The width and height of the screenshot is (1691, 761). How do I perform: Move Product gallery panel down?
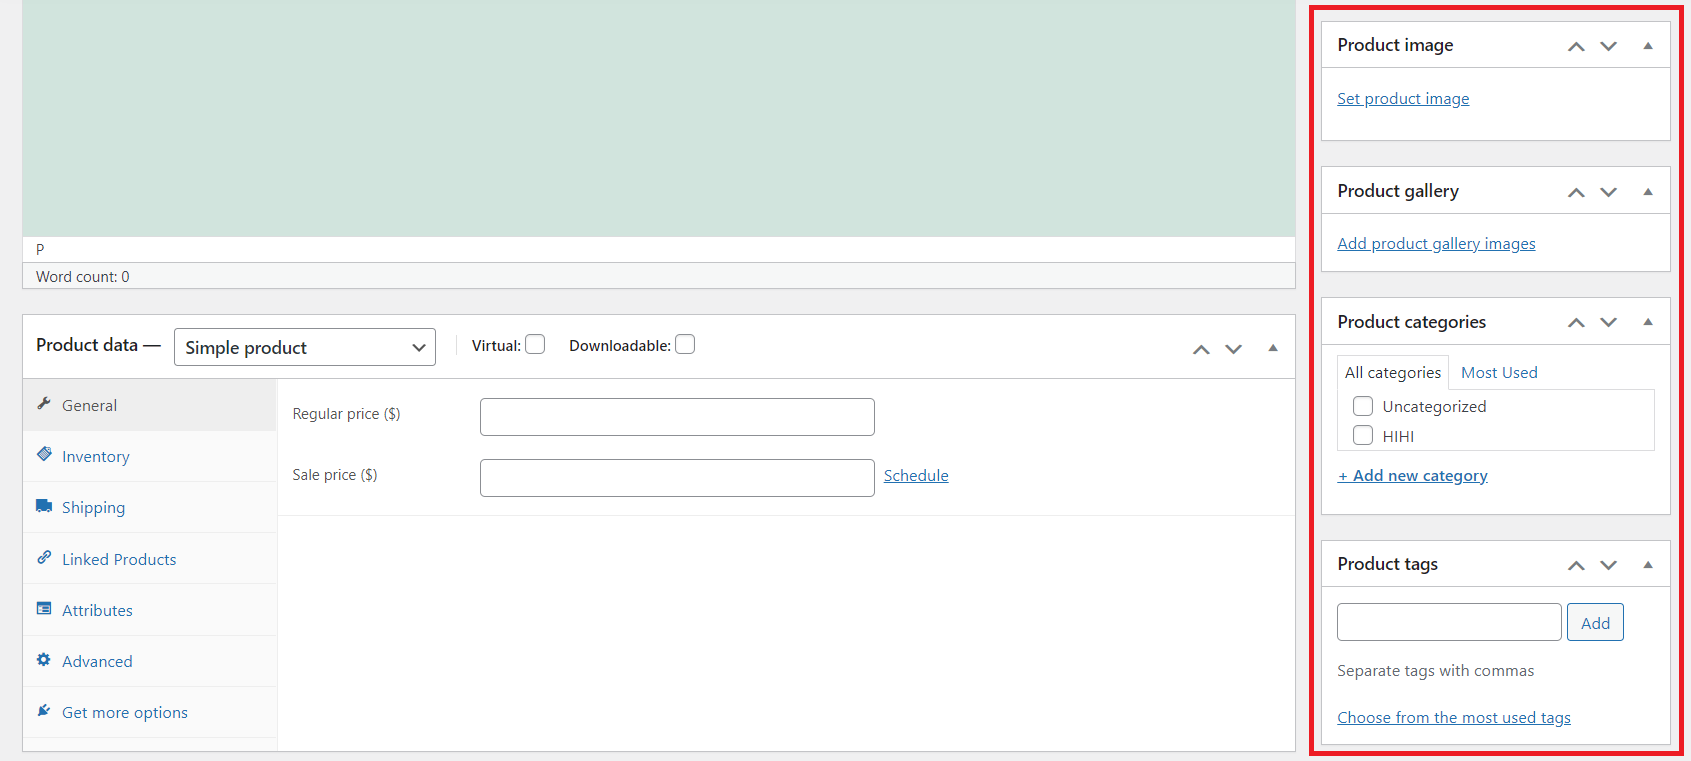pyautogui.click(x=1608, y=192)
